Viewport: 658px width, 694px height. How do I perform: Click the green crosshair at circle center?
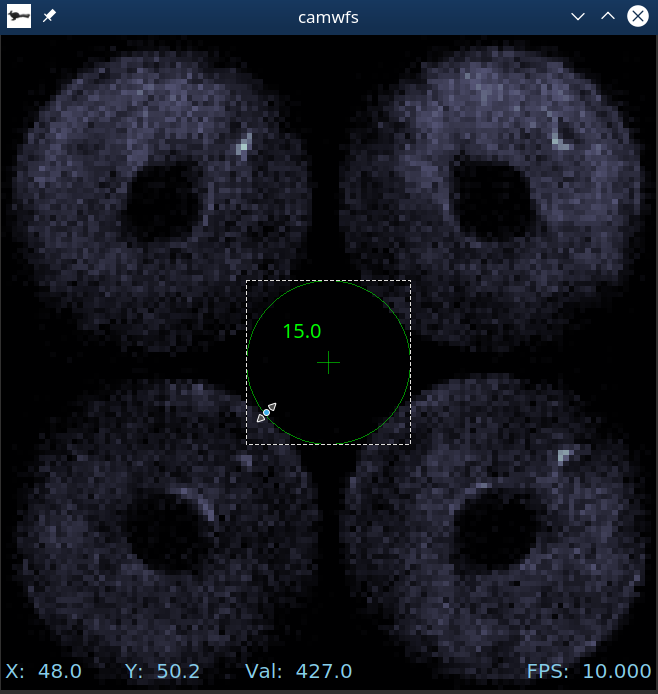click(328, 362)
